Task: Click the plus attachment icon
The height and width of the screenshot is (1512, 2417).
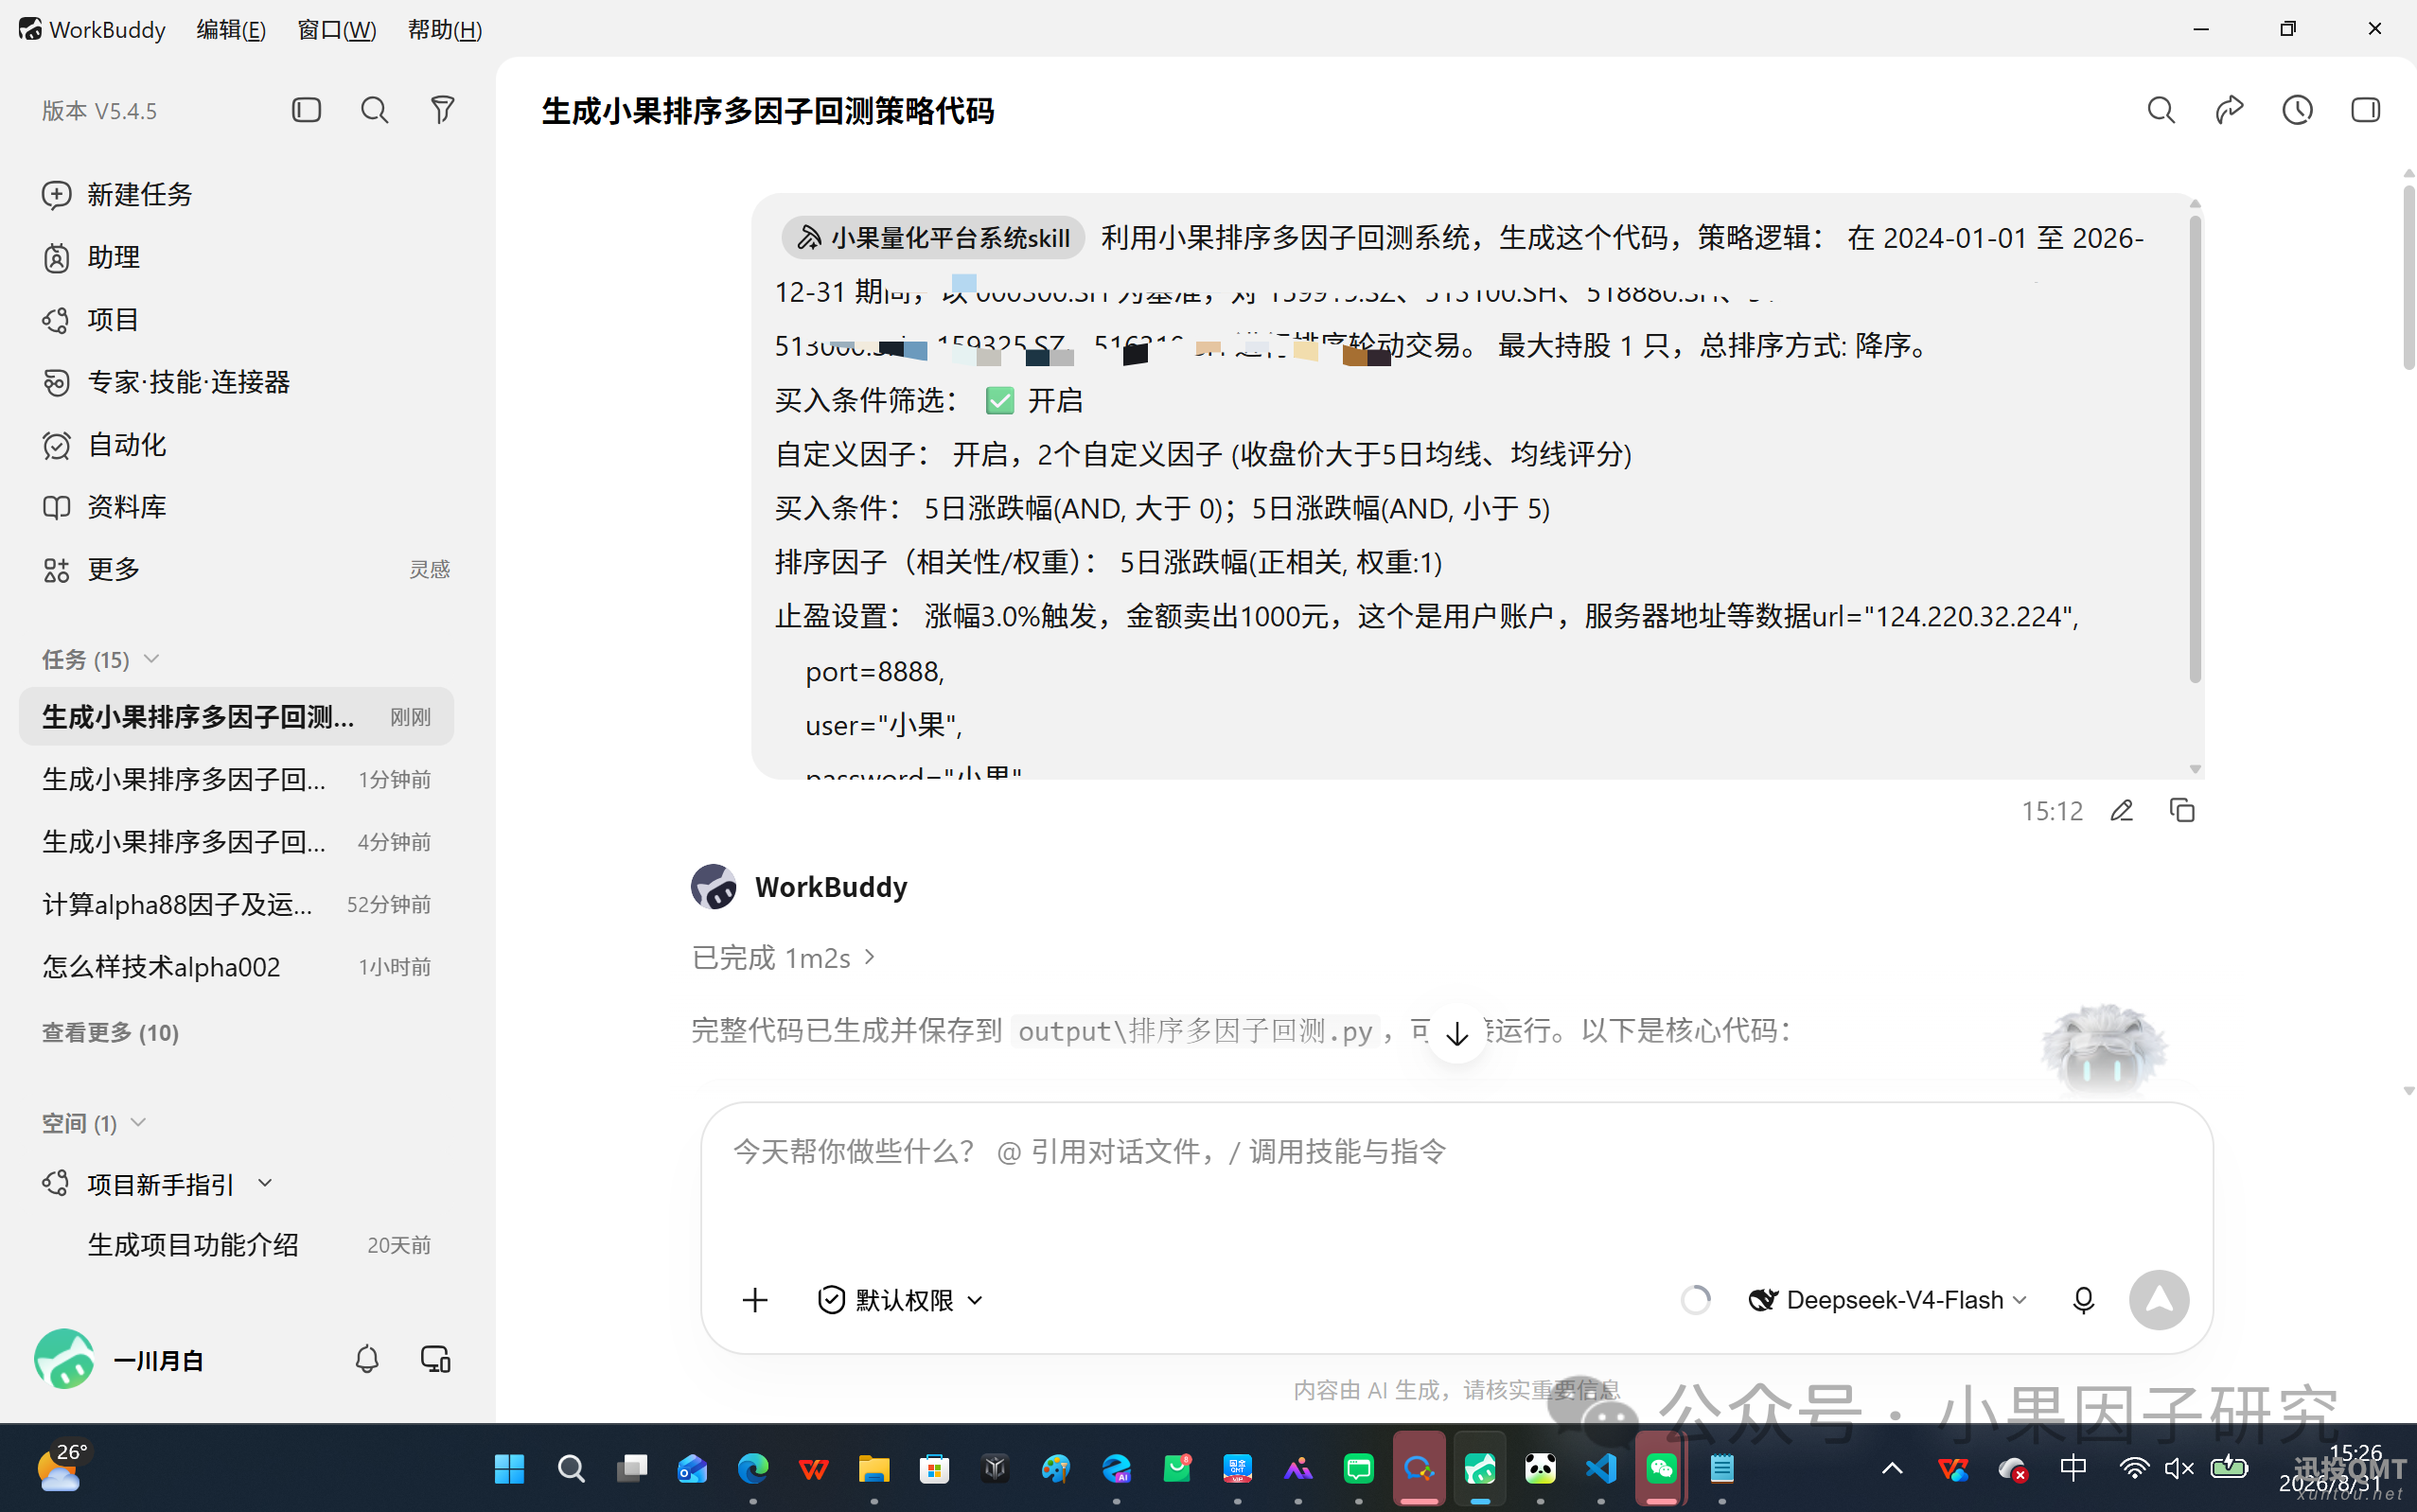Action: point(755,1299)
